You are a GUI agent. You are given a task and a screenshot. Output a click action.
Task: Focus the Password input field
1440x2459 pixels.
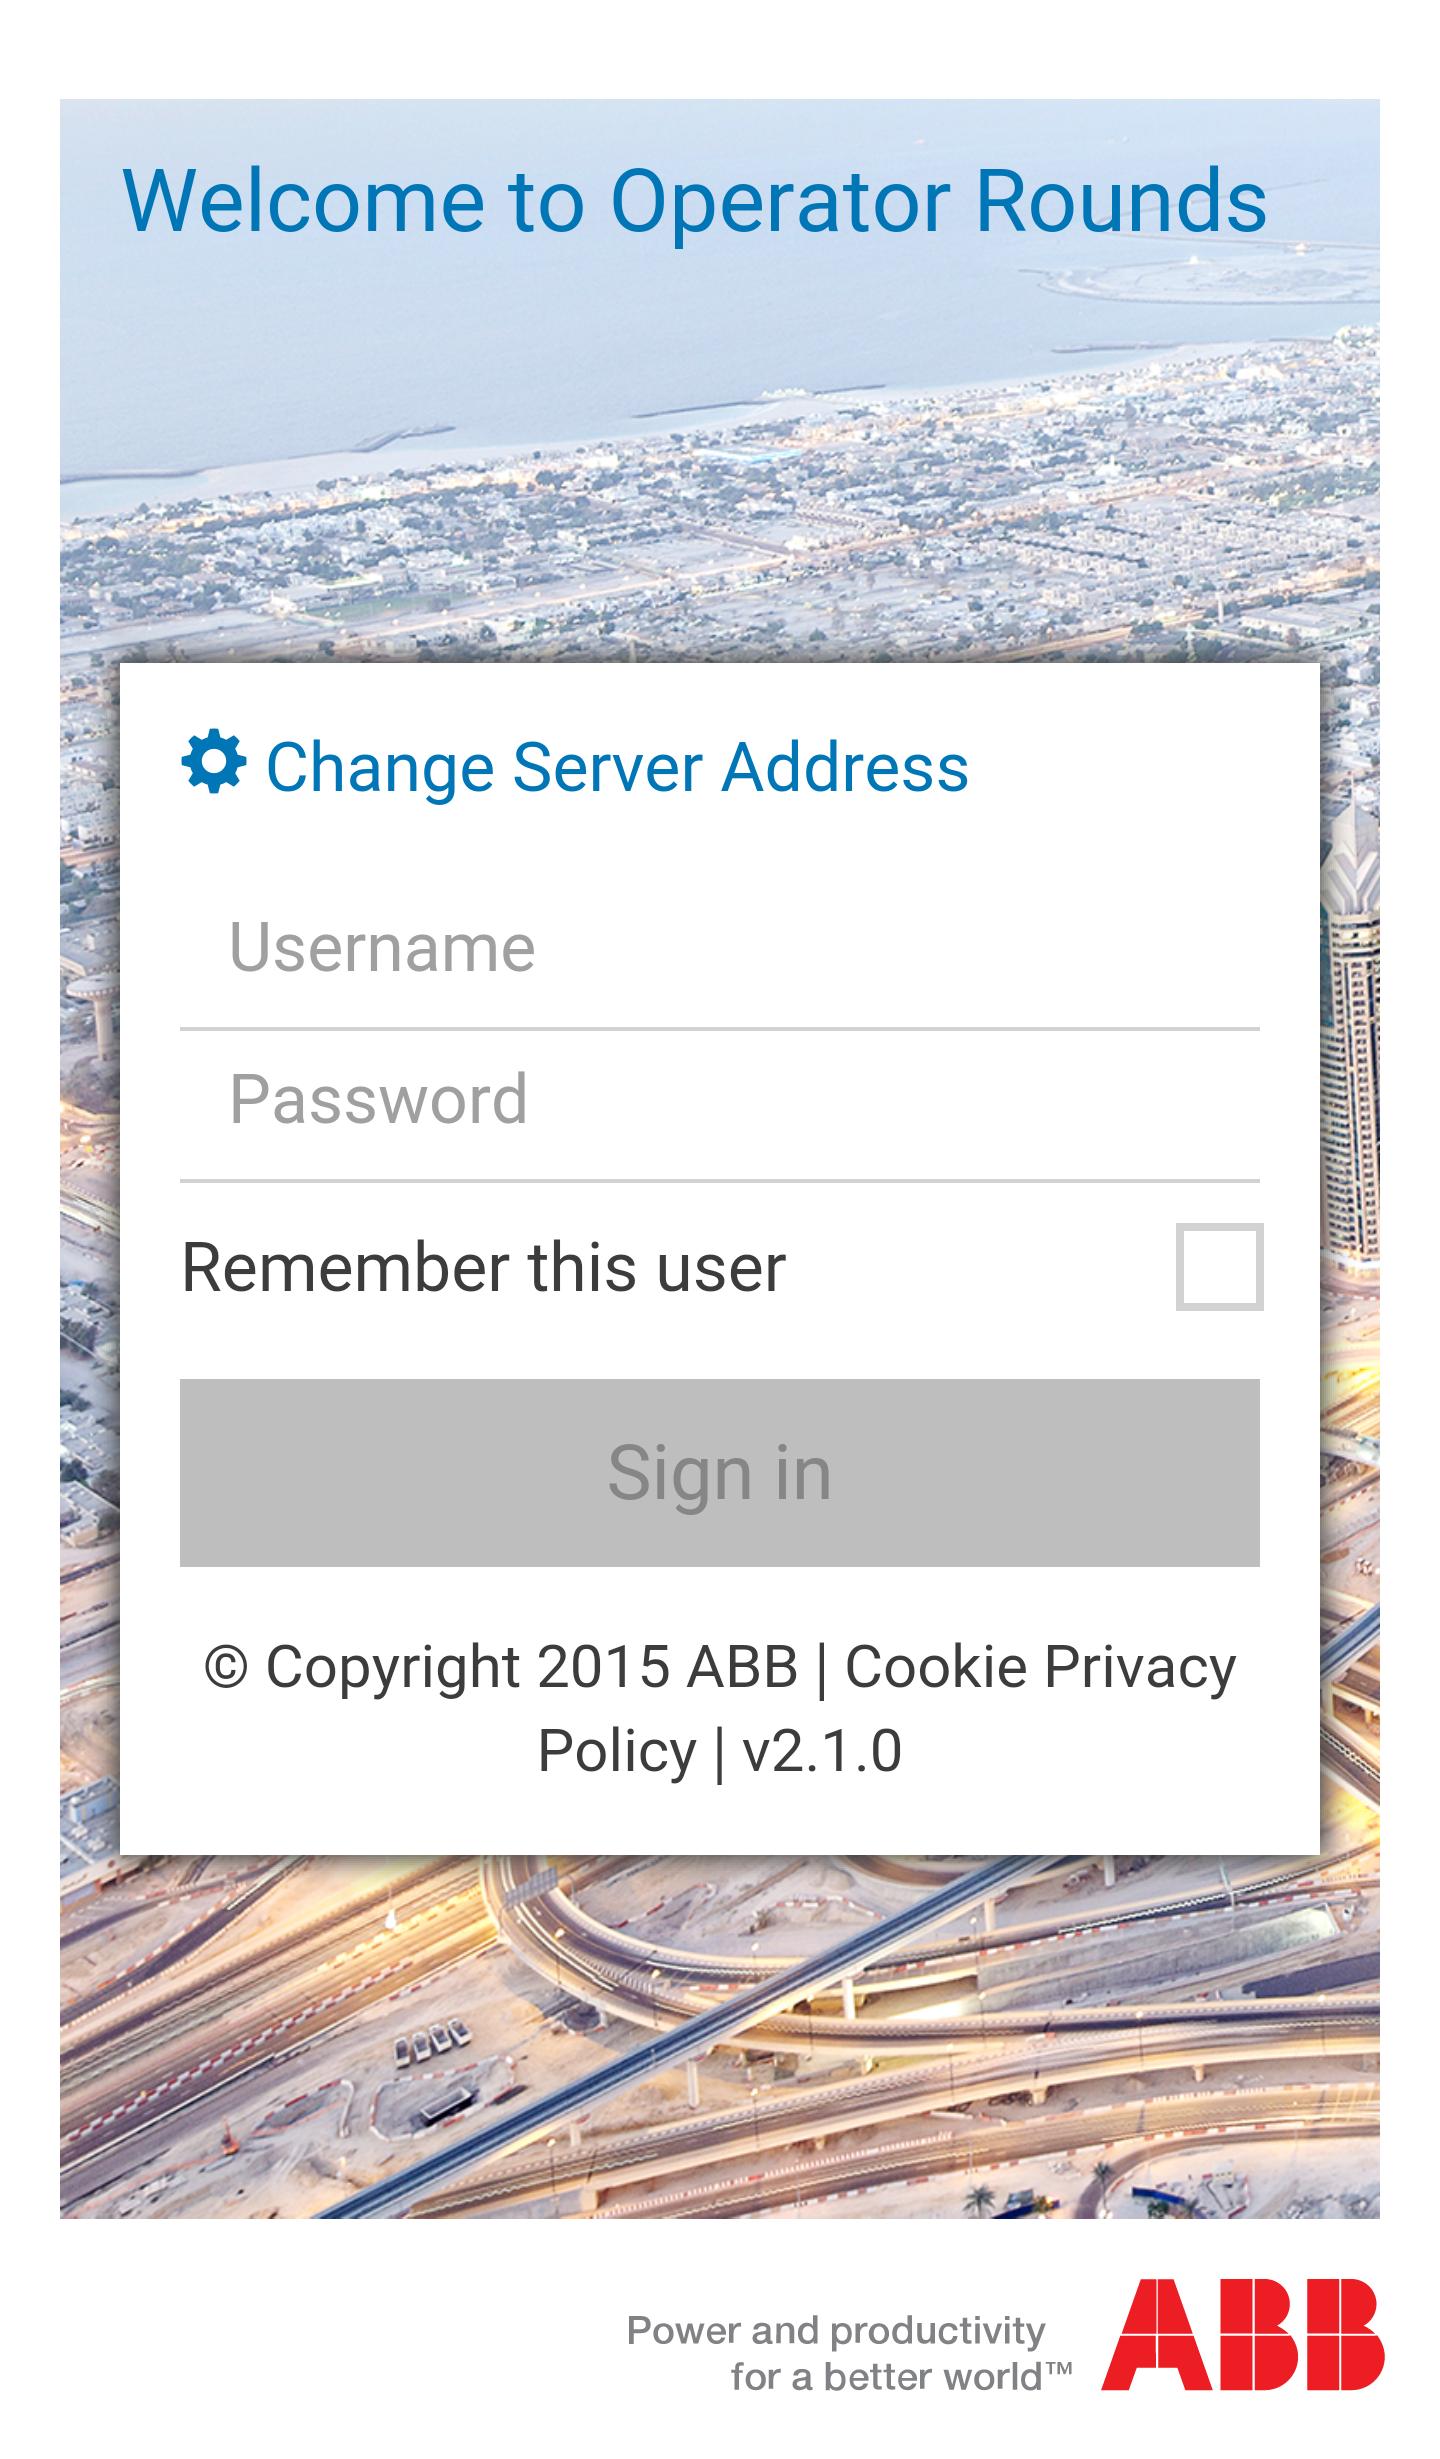pos(719,1101)
